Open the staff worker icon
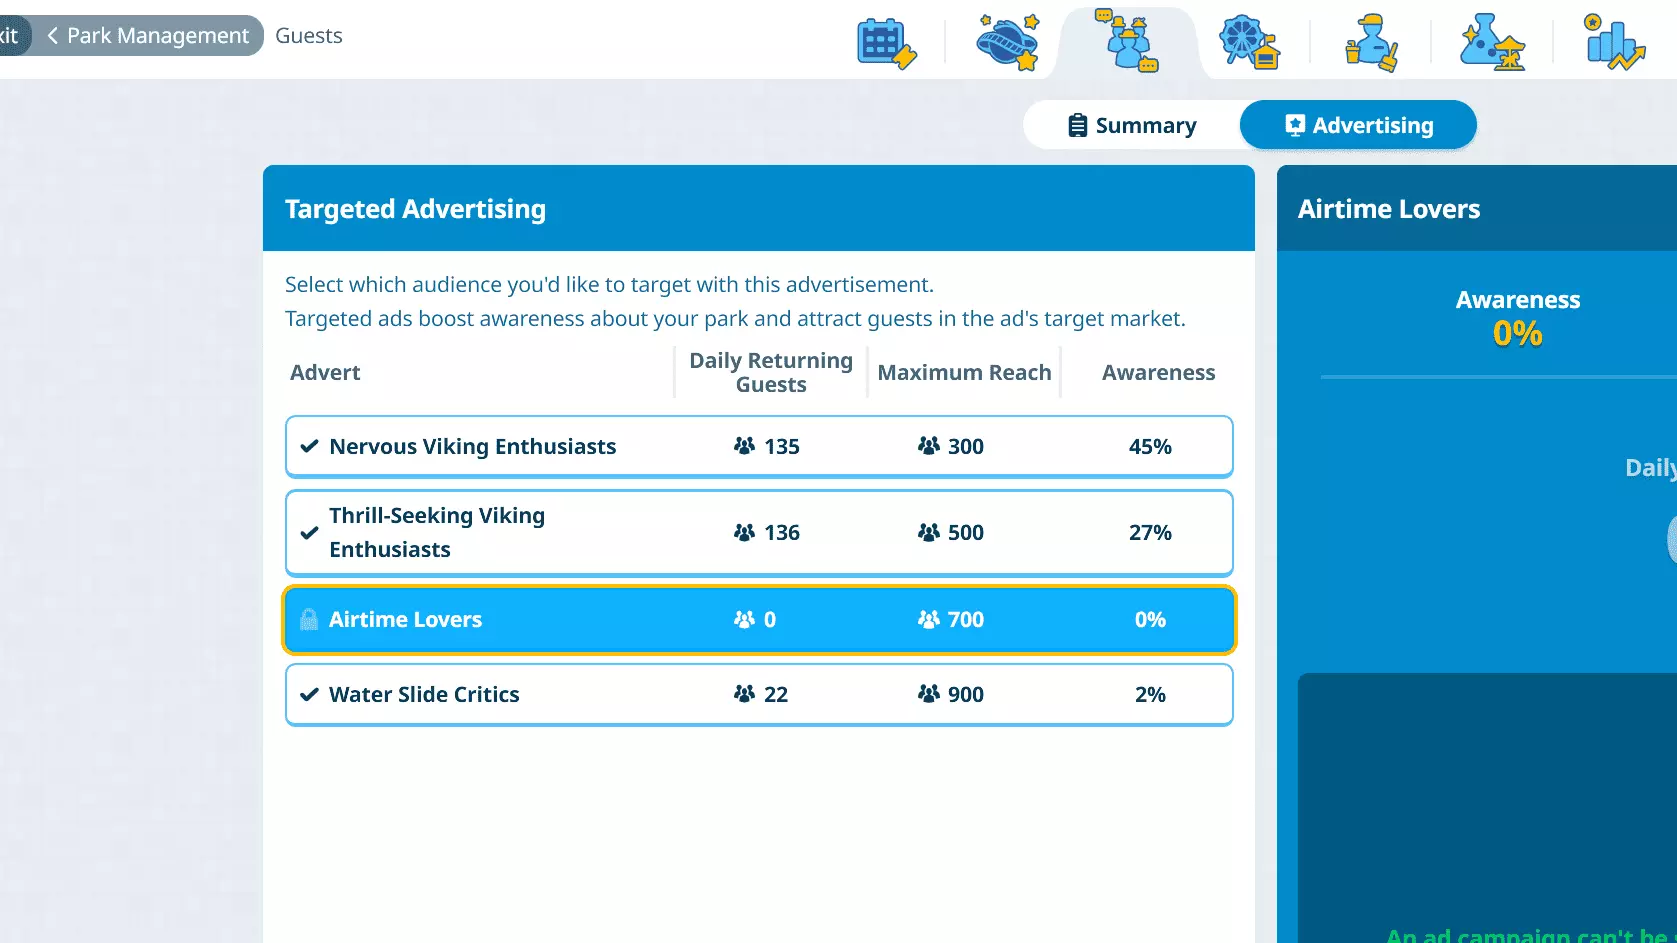The height and width of the screenshot is (943, 1677). tap(1371, 43)
